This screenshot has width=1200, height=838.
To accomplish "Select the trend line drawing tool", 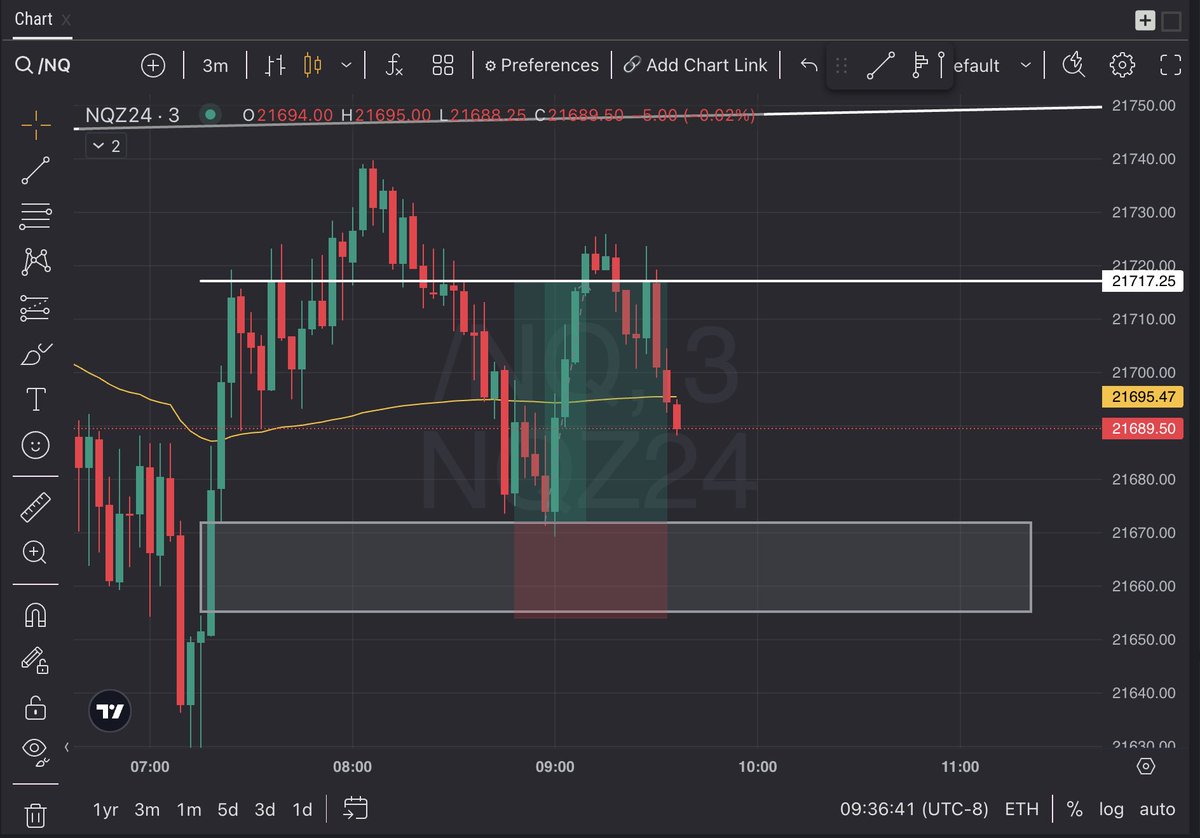I will point(36,170).
